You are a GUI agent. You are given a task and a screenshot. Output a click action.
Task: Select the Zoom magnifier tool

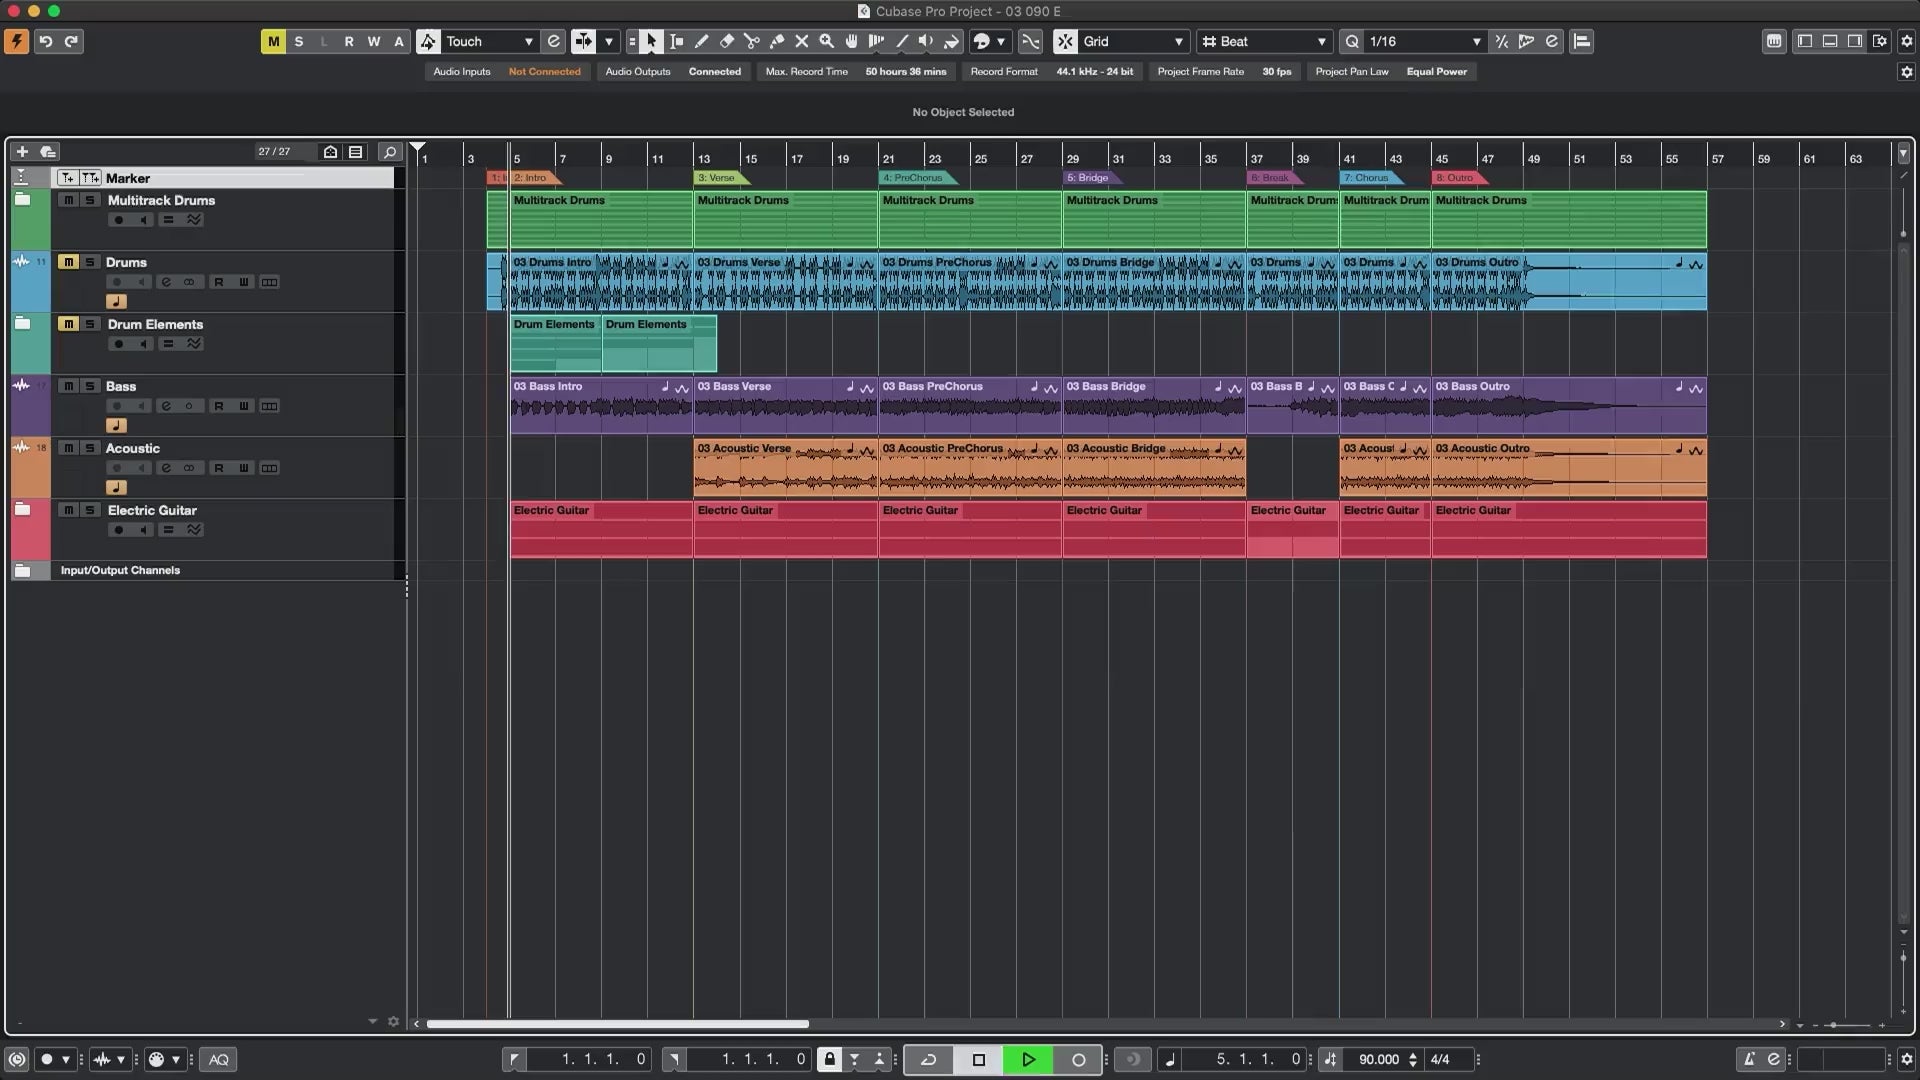tap(827, 41)
